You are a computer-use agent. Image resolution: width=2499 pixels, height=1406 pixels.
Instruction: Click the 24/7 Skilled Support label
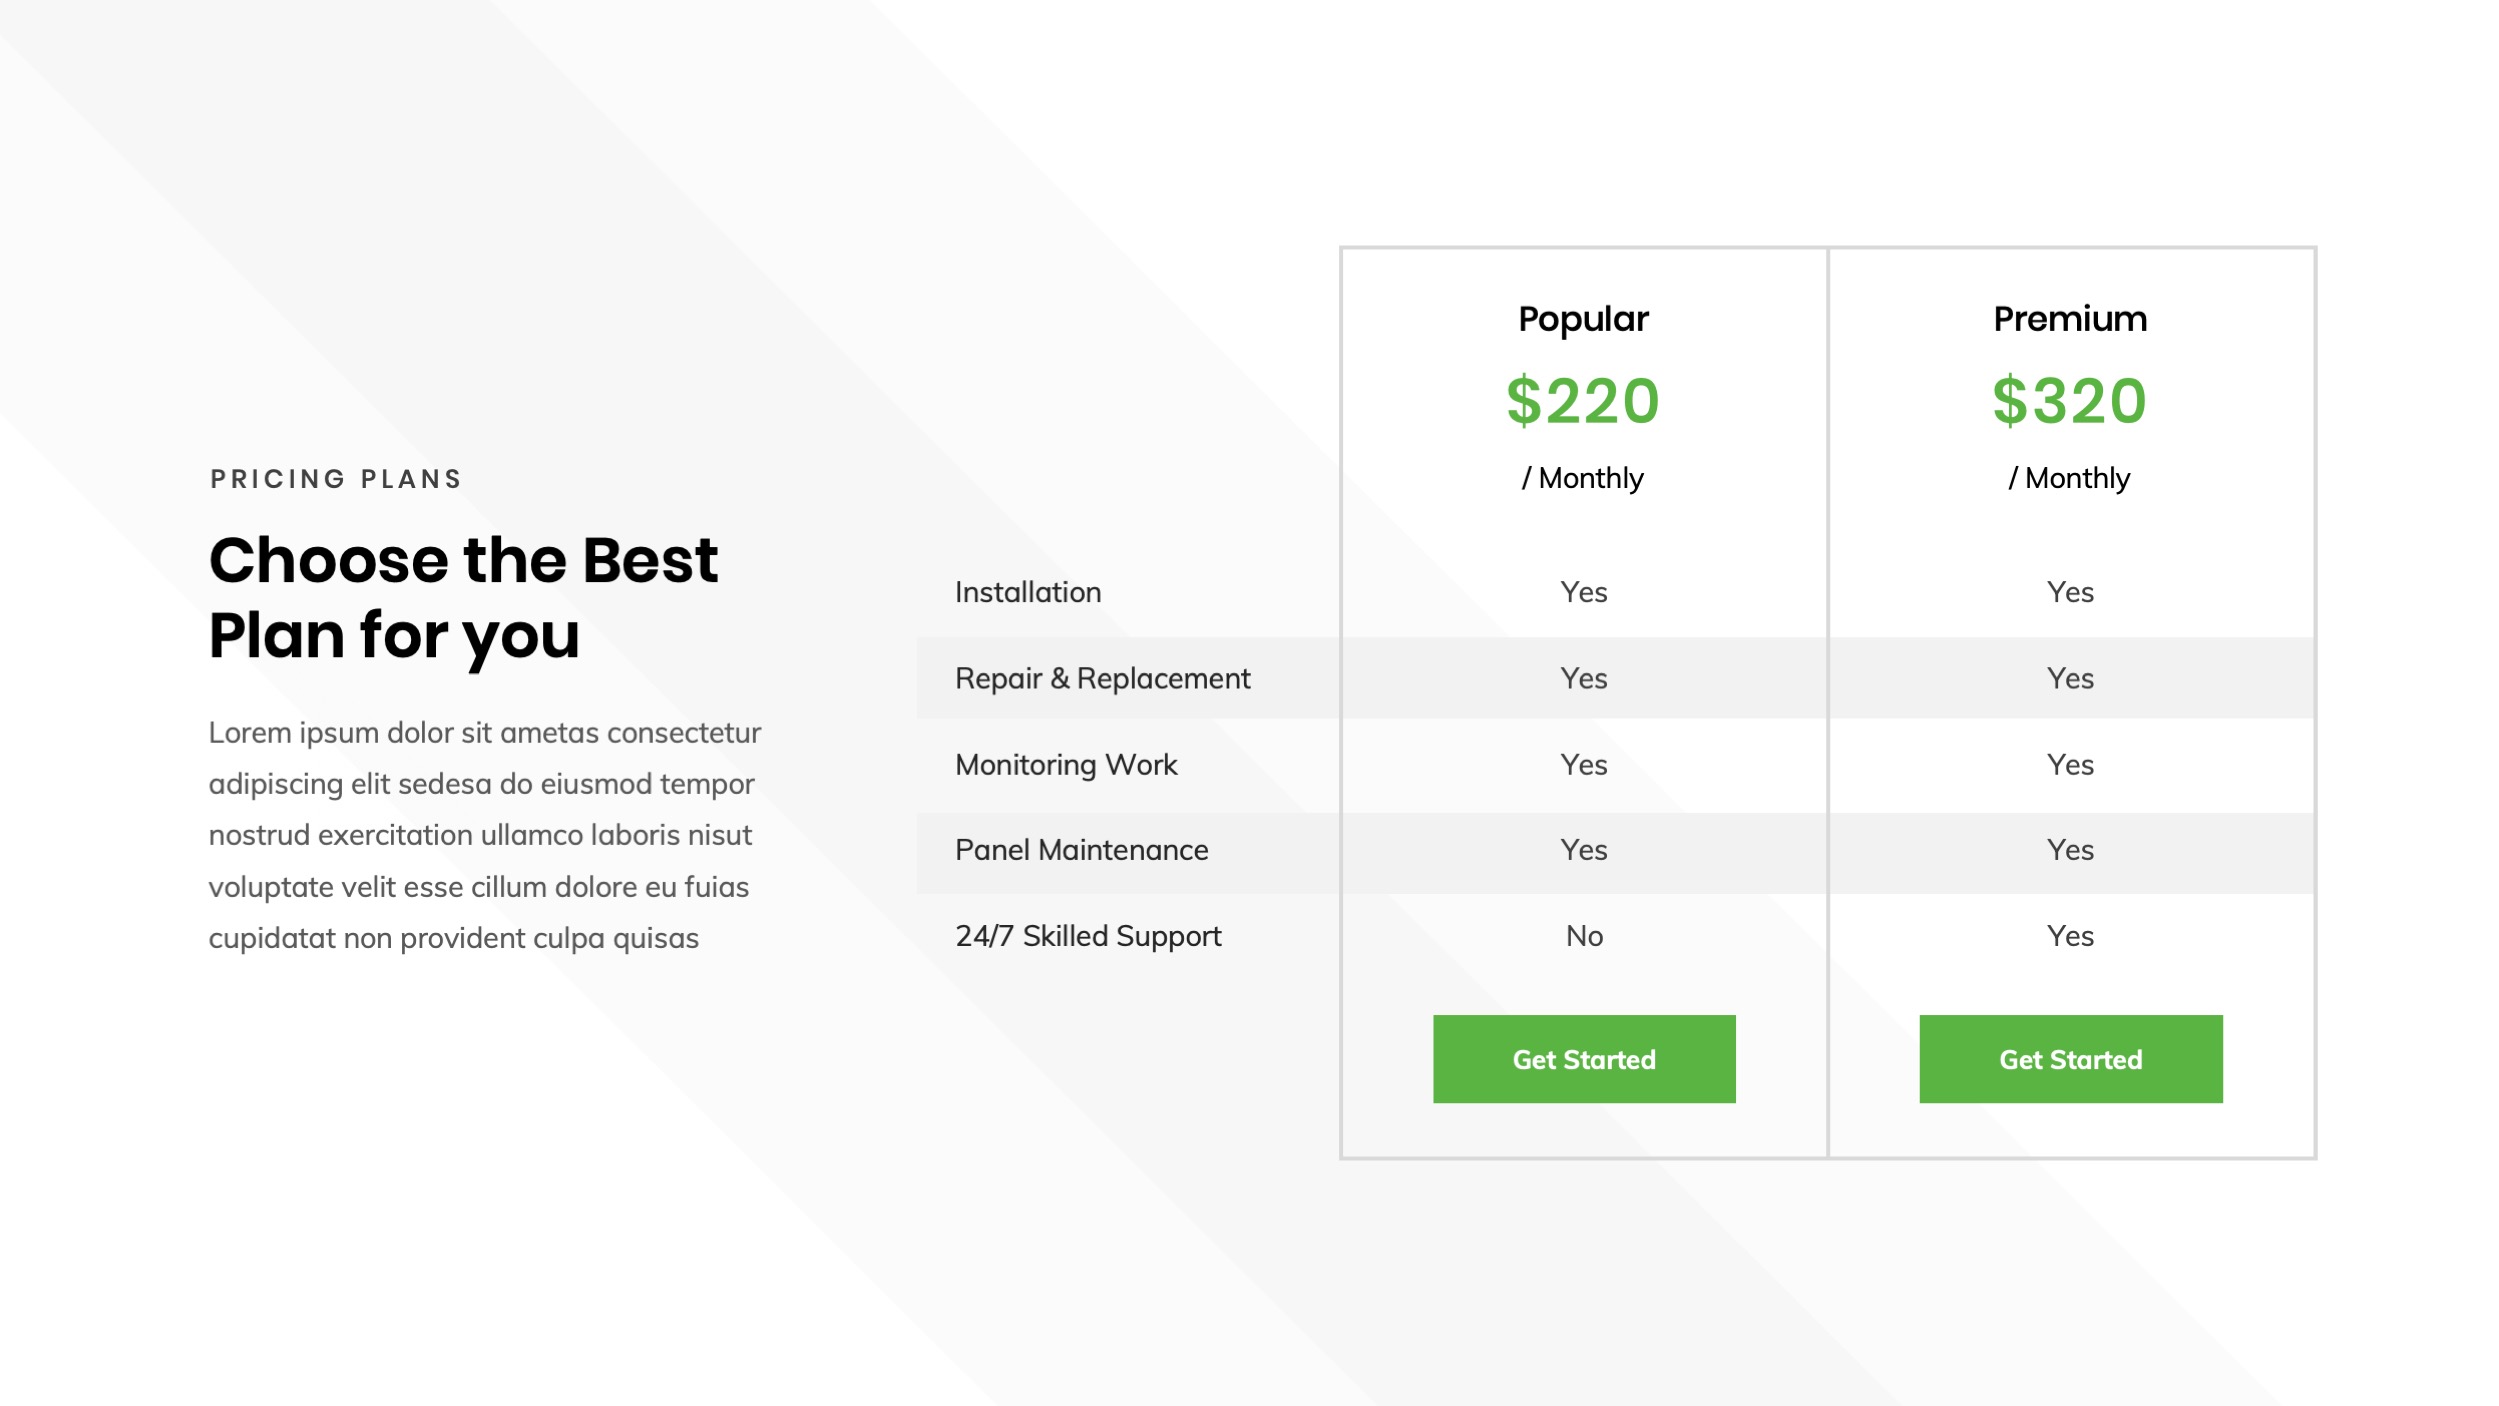pyautogui.click(x=1088, y=936)
